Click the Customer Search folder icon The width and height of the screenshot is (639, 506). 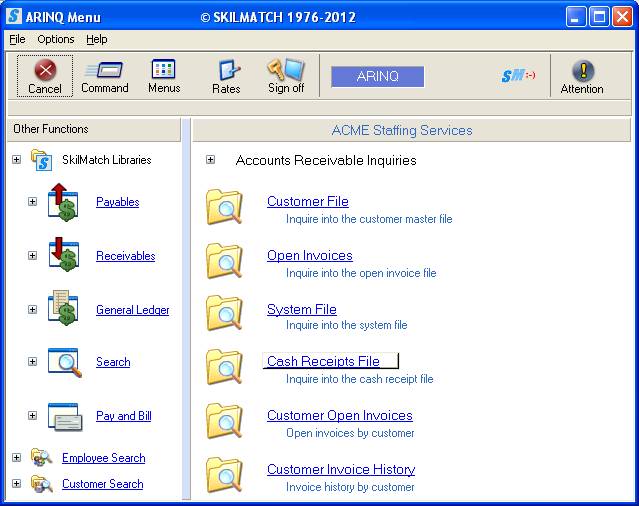click(x=42, y=484)
